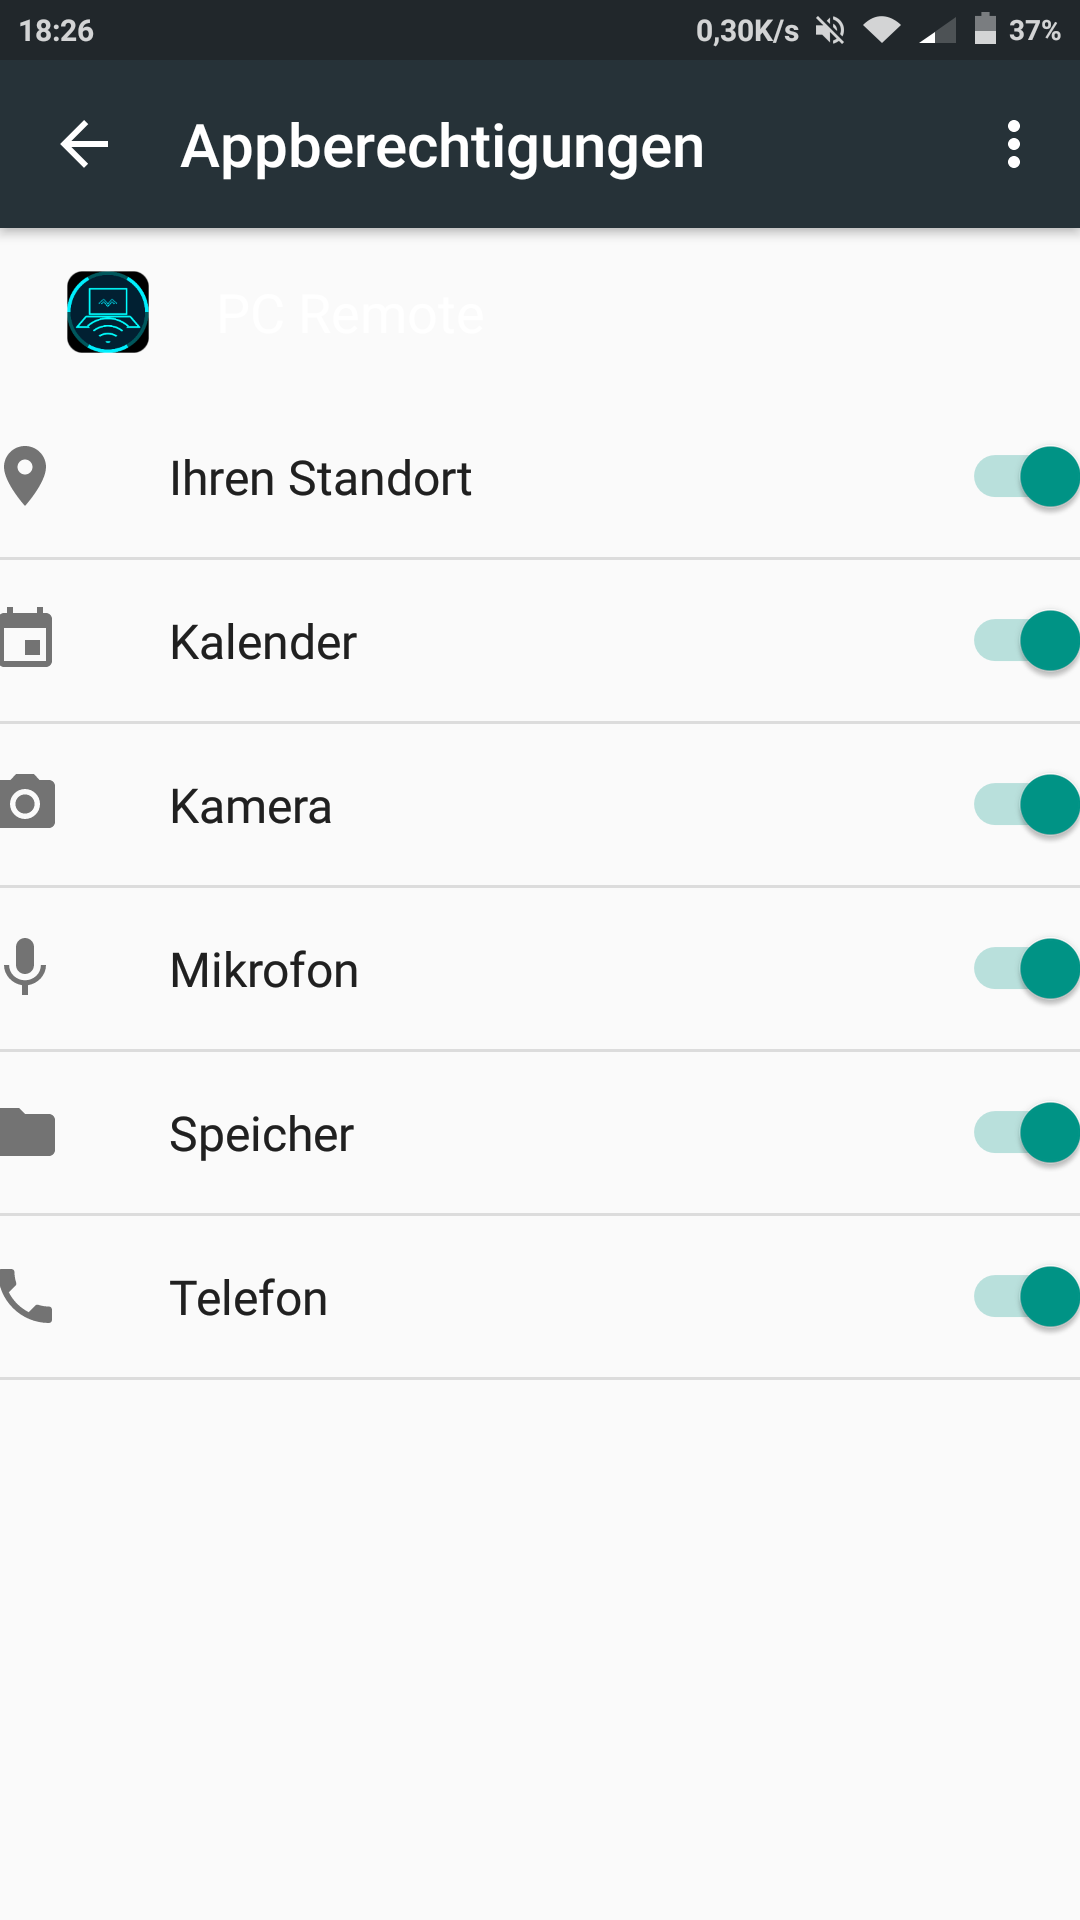This screenshot has height=1920, width=1080.
Task: Select the Kalender label text
Action: (x=263, y=642)
